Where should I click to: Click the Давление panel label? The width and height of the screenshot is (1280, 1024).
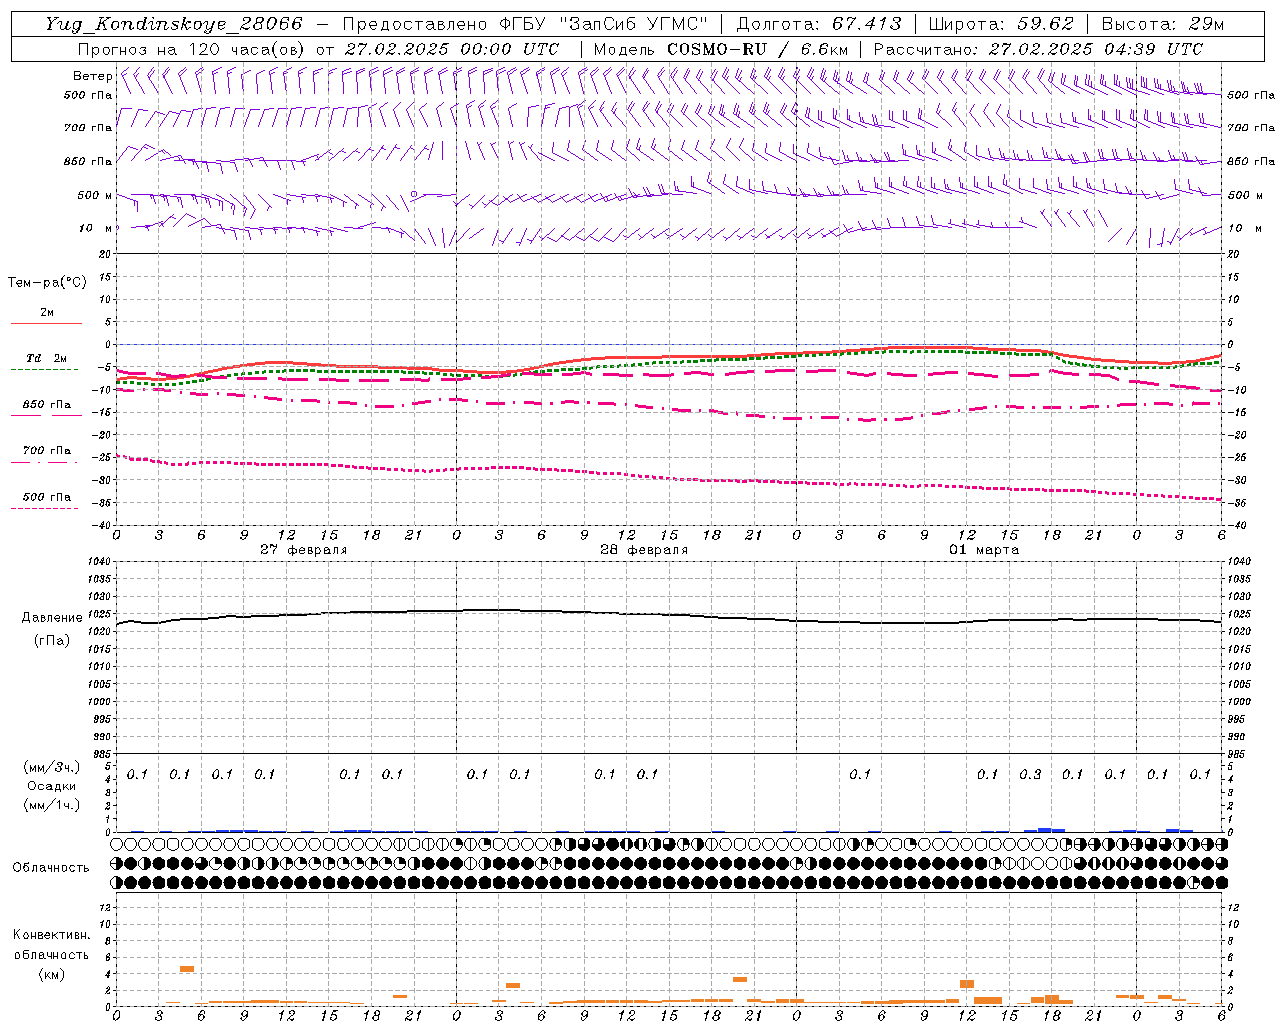coord(50,618)
